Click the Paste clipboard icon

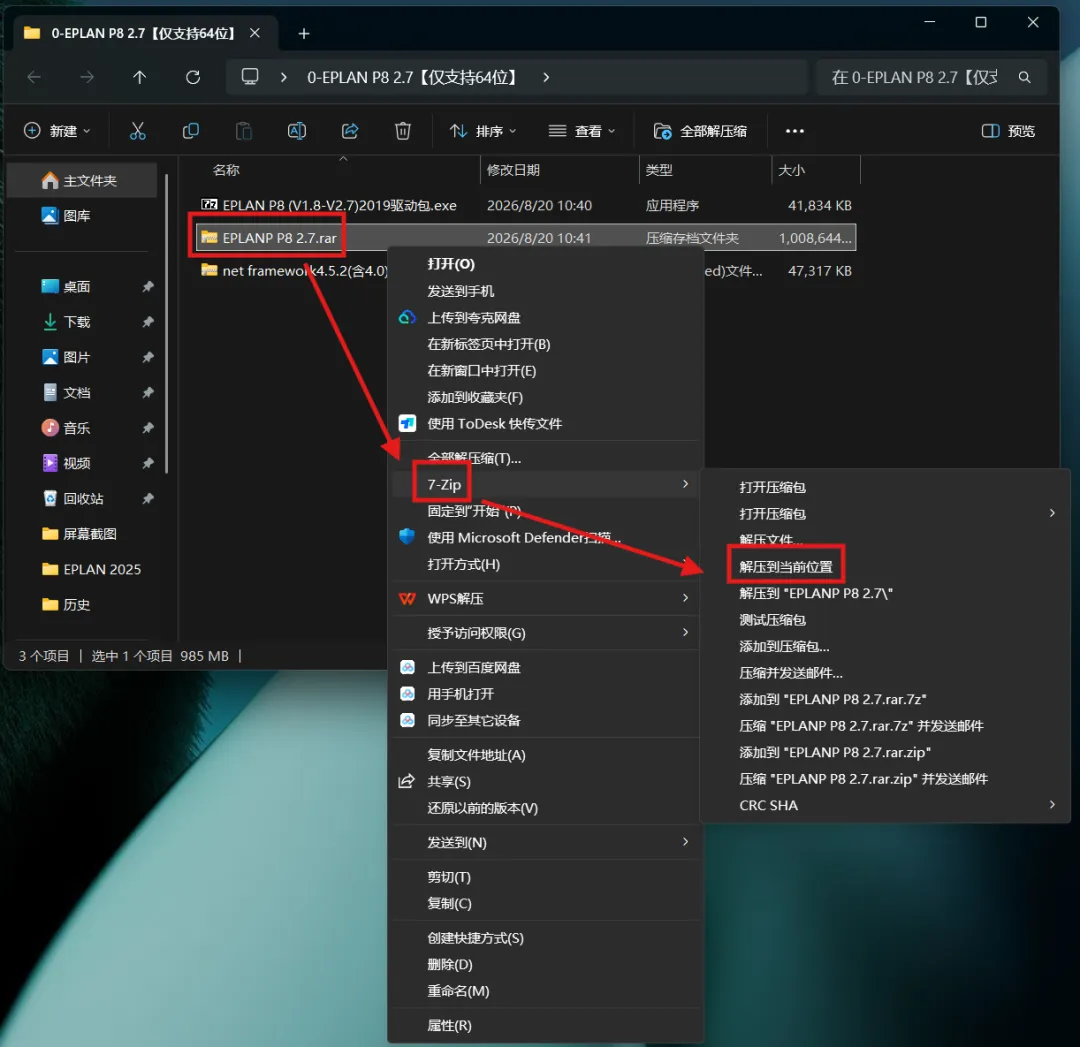pos(244,131)
